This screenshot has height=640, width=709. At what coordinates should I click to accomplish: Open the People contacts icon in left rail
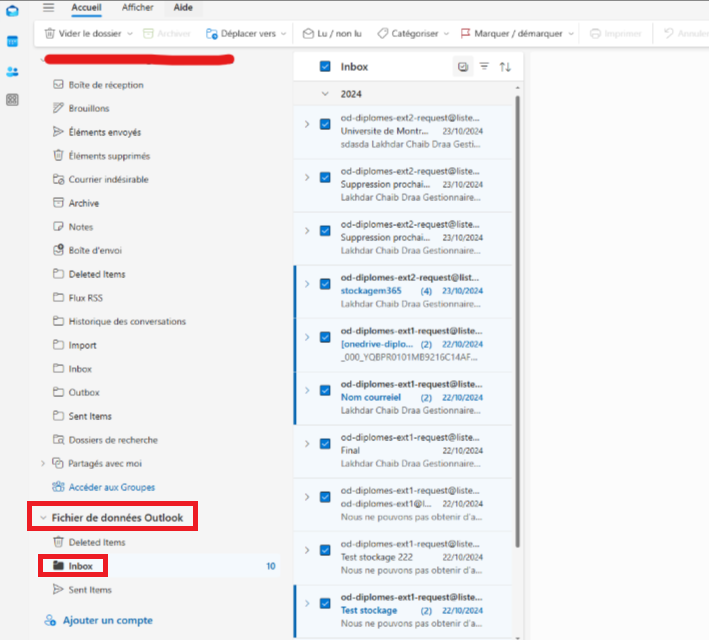(x=12, y=71)
